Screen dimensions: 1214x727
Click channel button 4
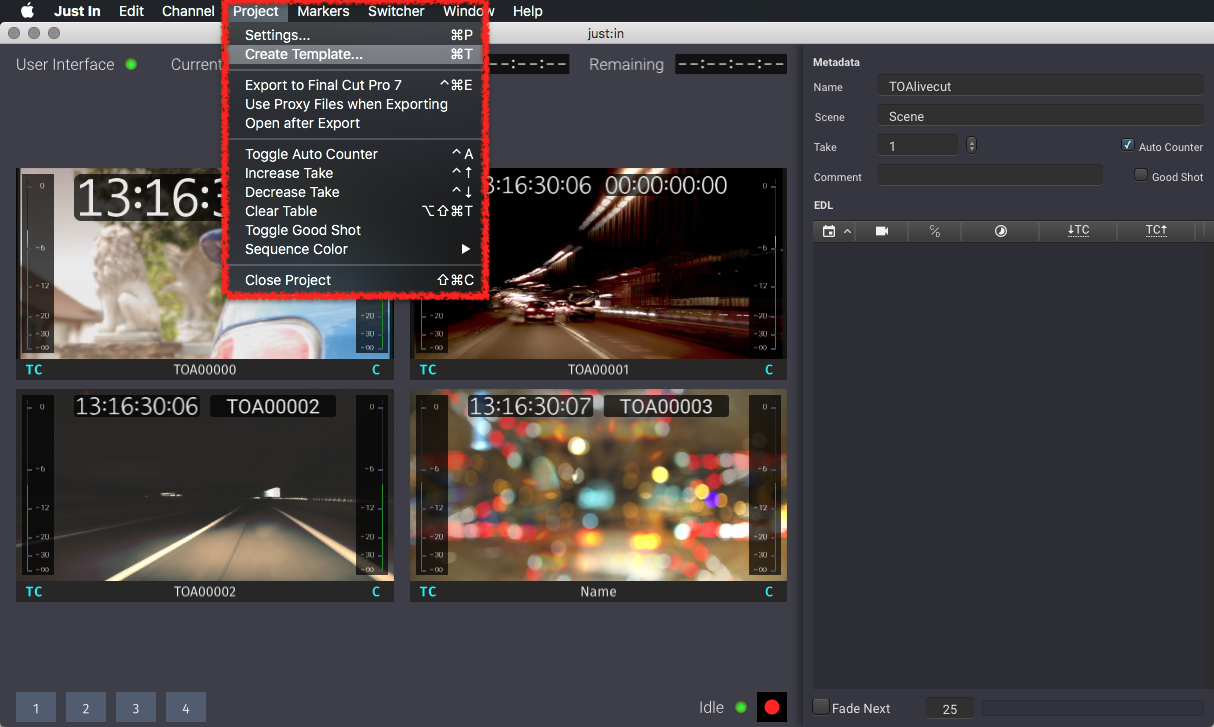coord(186,708)
